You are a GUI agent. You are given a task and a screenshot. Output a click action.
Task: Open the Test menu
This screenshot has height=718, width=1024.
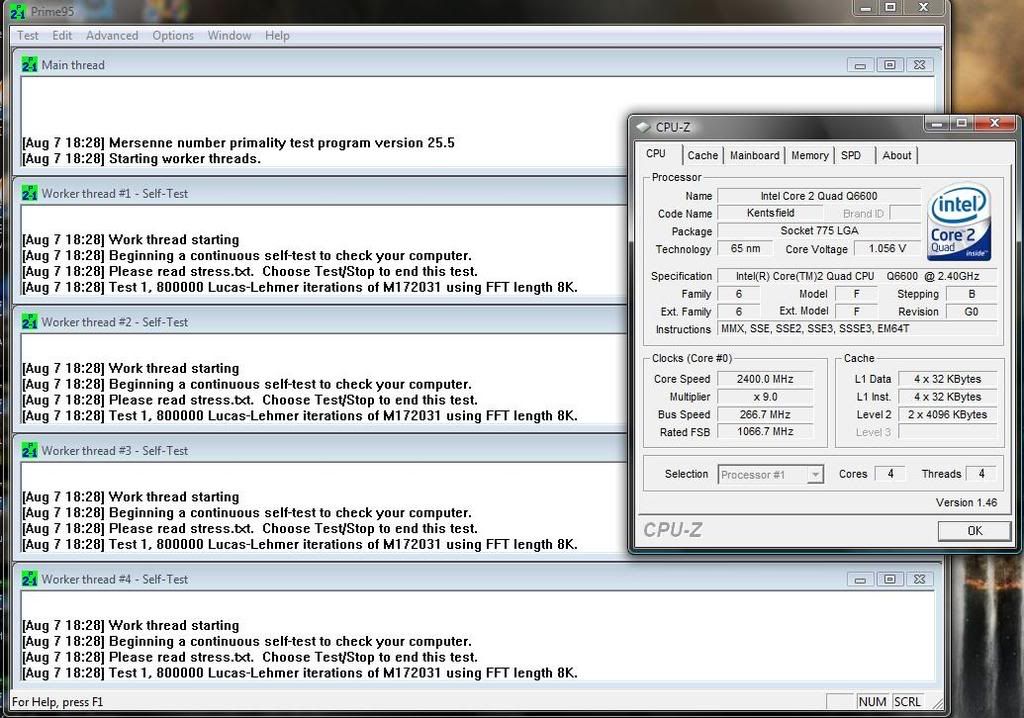click(28, 35)
